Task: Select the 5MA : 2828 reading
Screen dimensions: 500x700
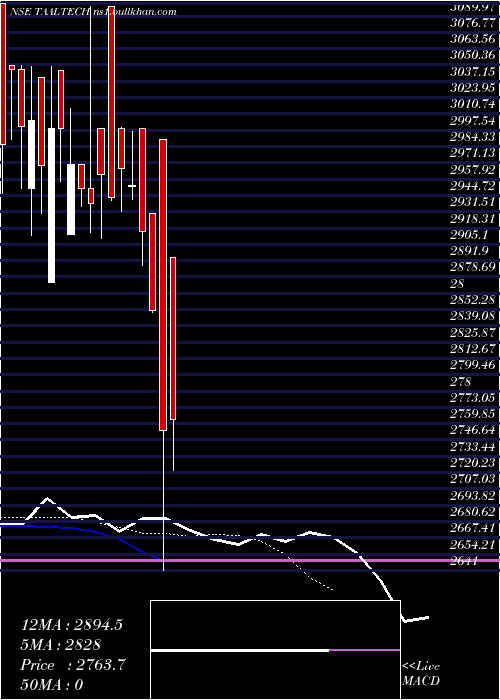Action: tap(60, 645)
